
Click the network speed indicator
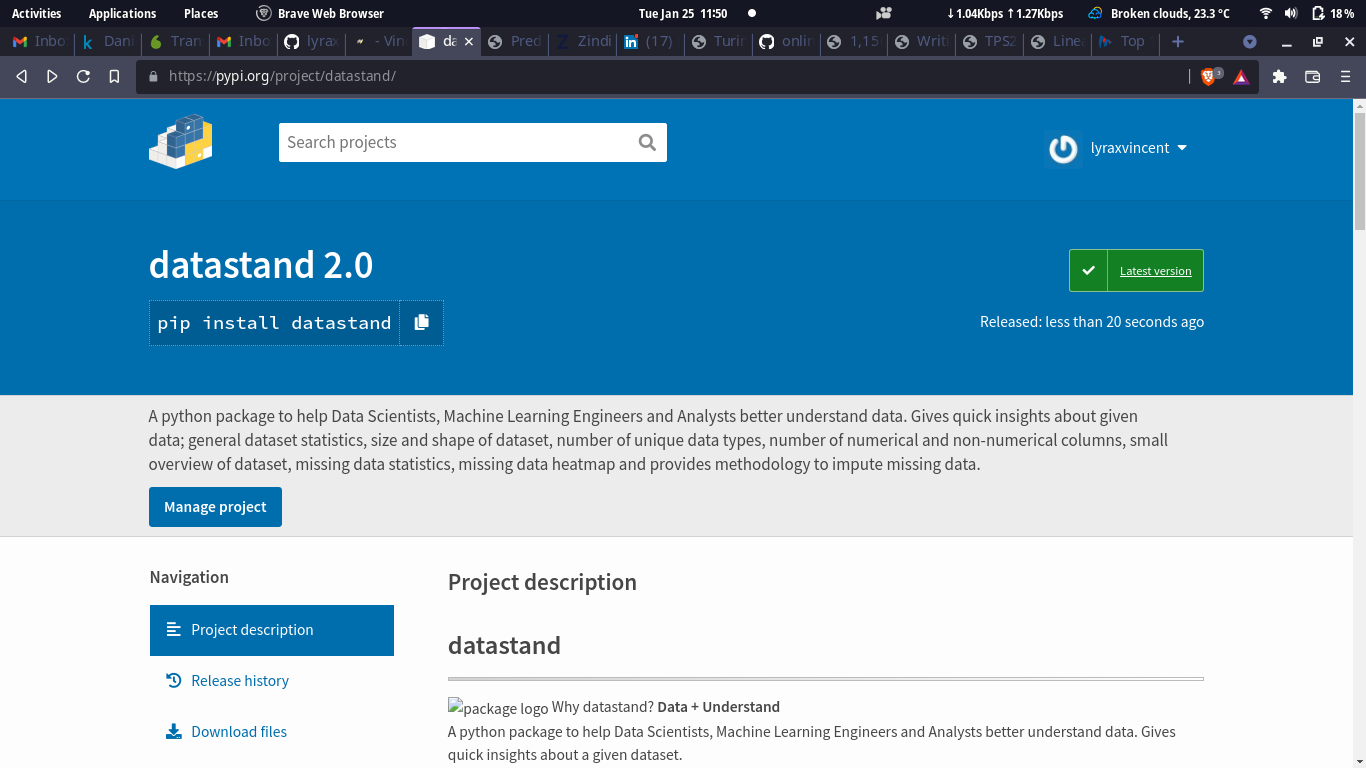coord(1005,13)
